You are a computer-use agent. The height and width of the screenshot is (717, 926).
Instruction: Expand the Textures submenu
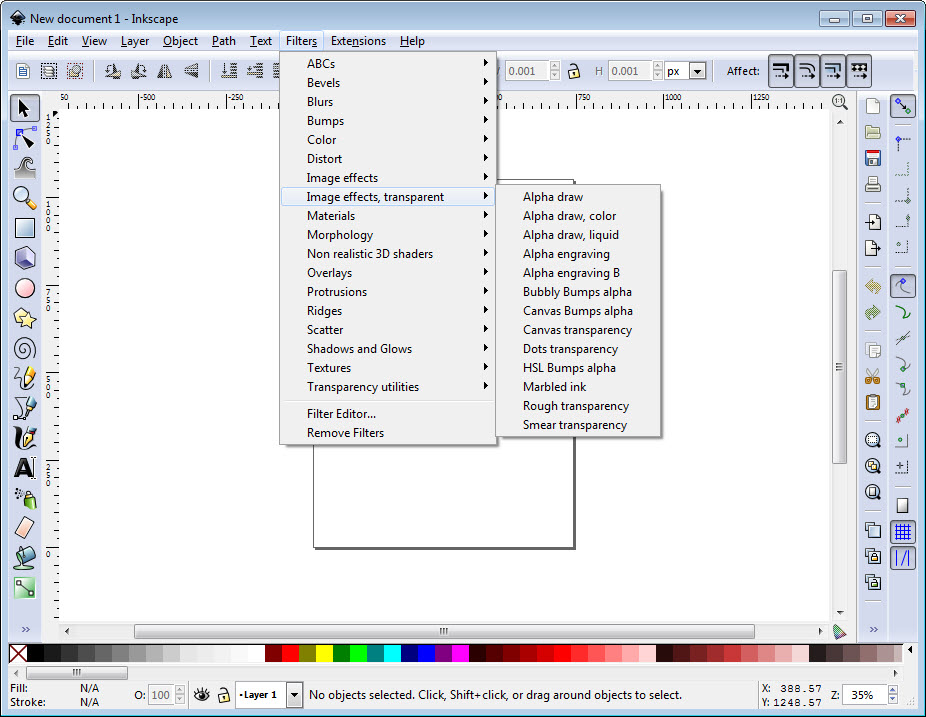point(389,367)
